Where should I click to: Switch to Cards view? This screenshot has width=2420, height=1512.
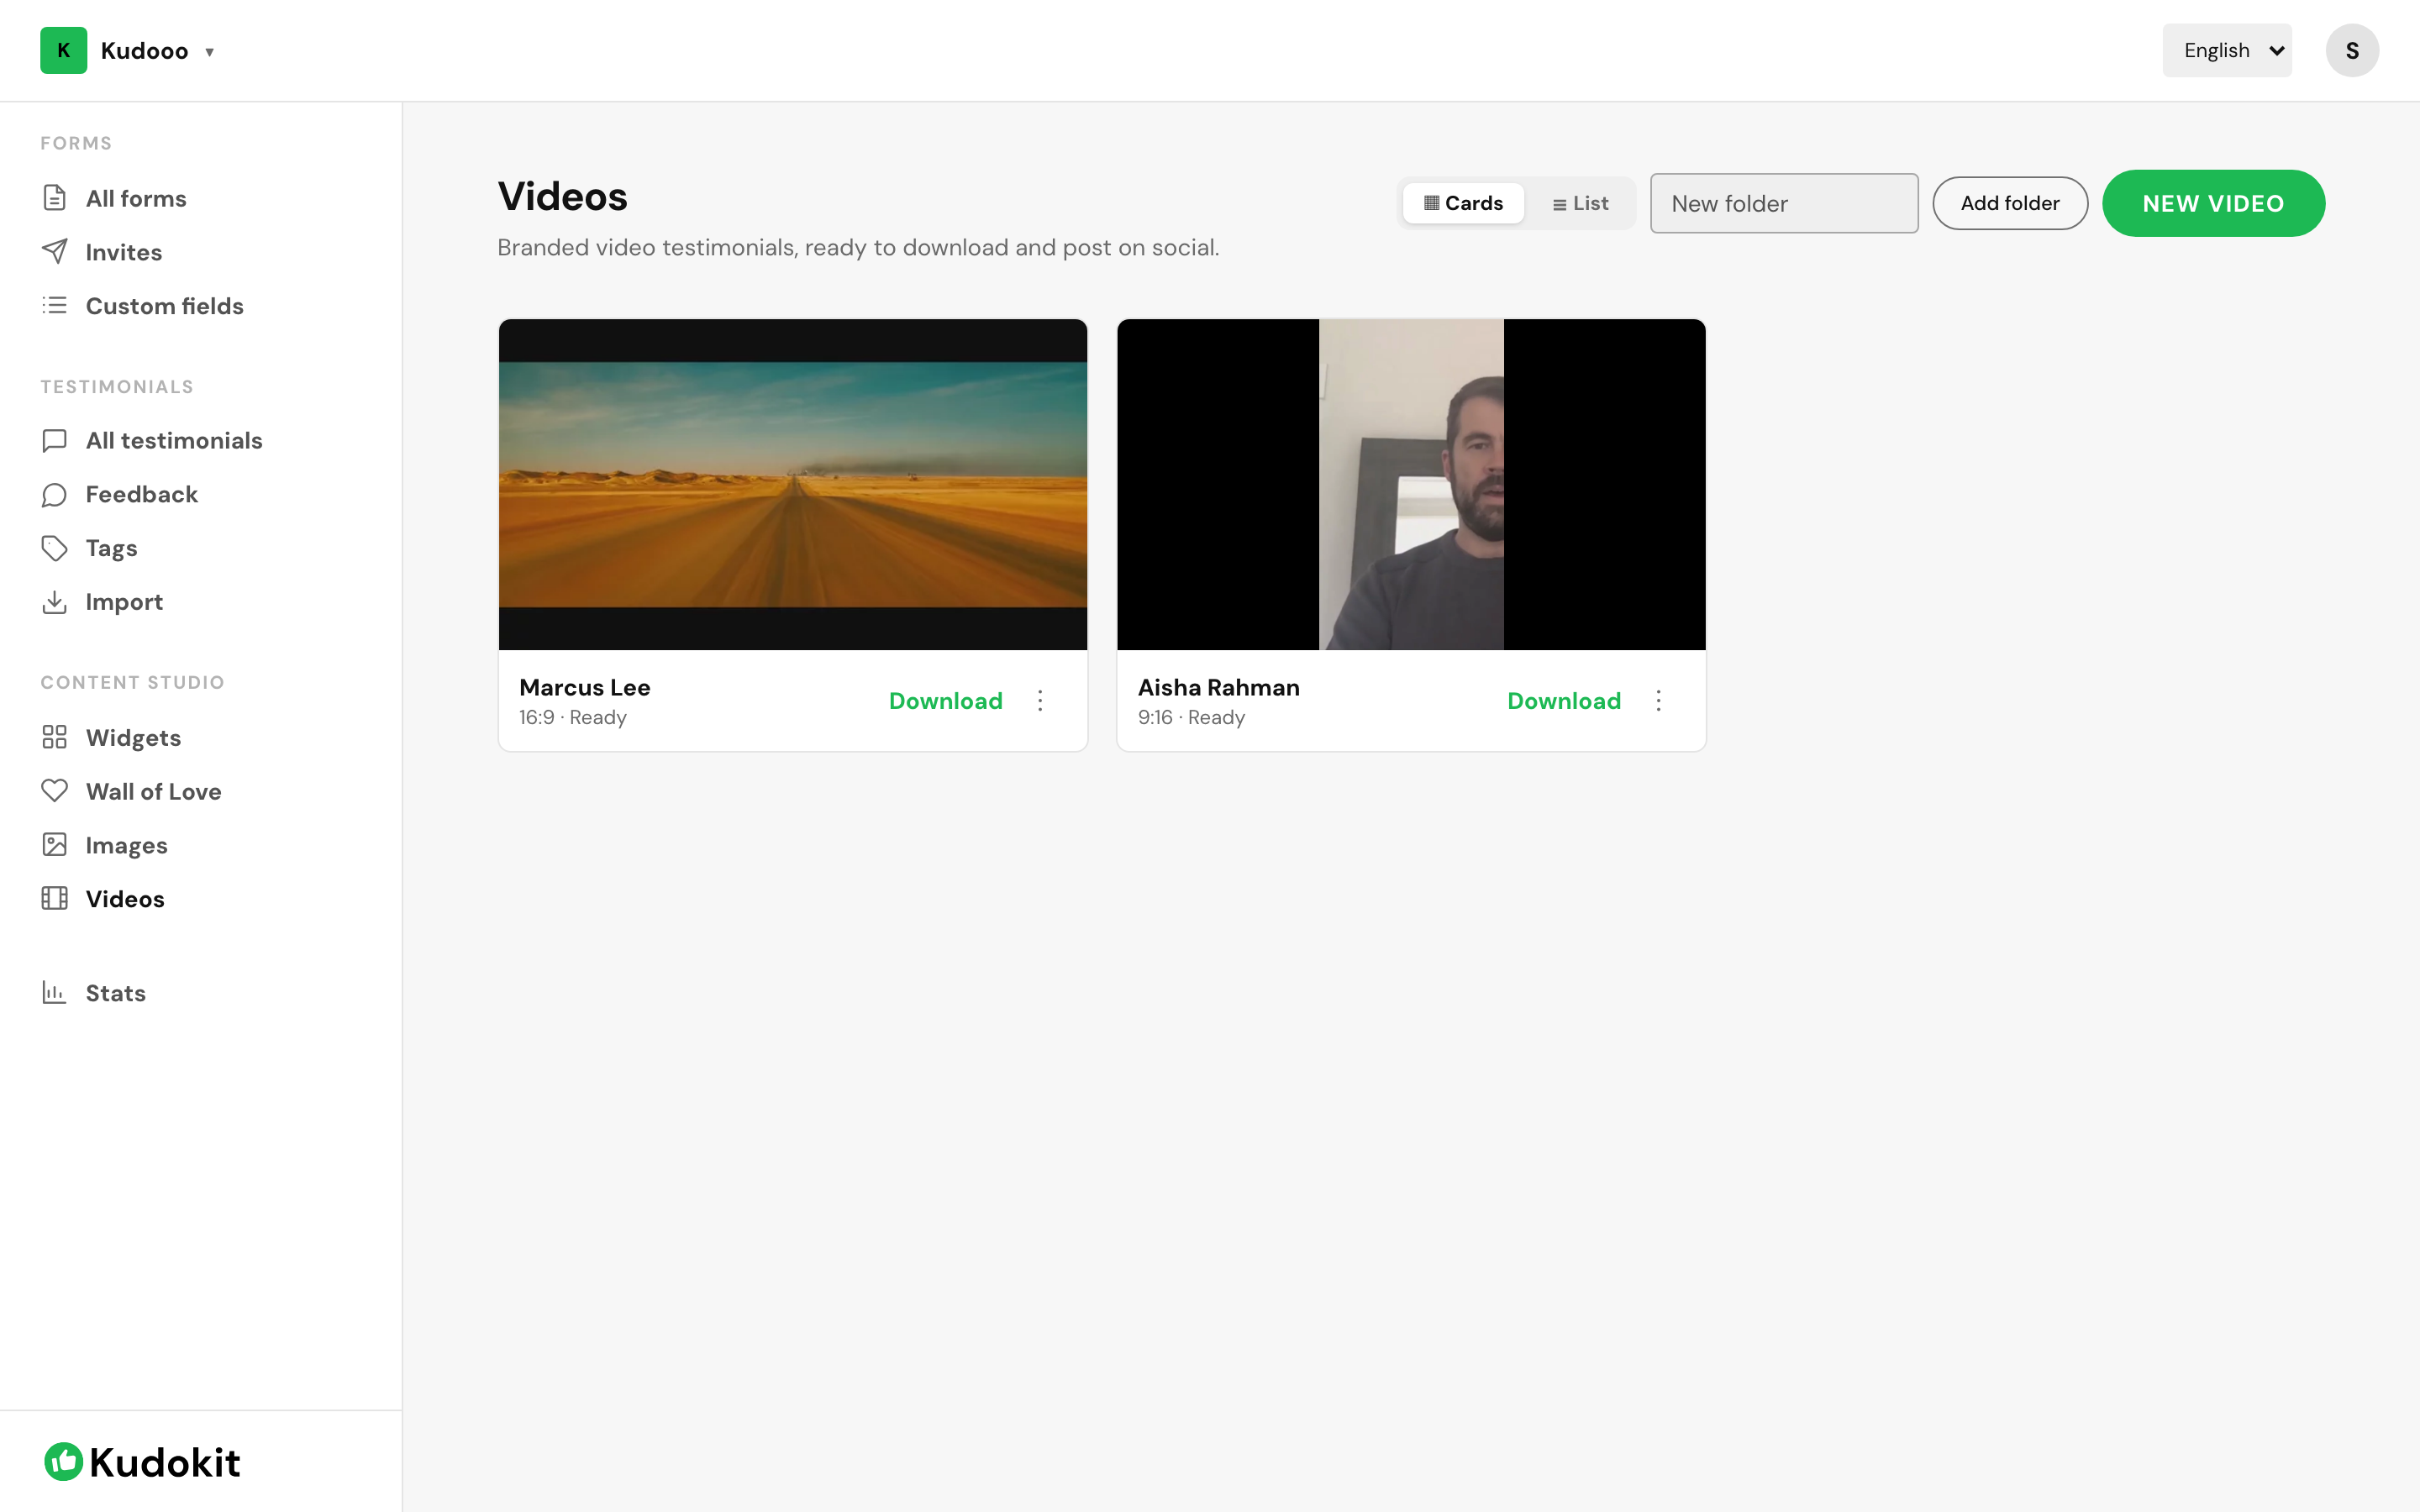[x=1463, y=203]
